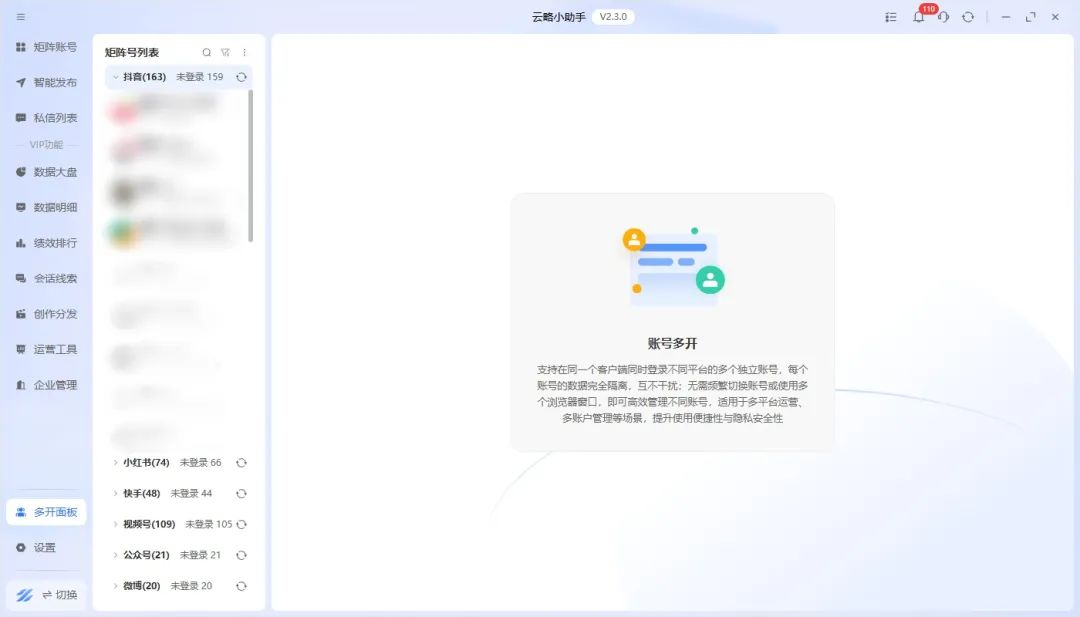Select 数据大盘 in the sidebar
Viewport: 1080px width, 617px height.
coord(46,171)
